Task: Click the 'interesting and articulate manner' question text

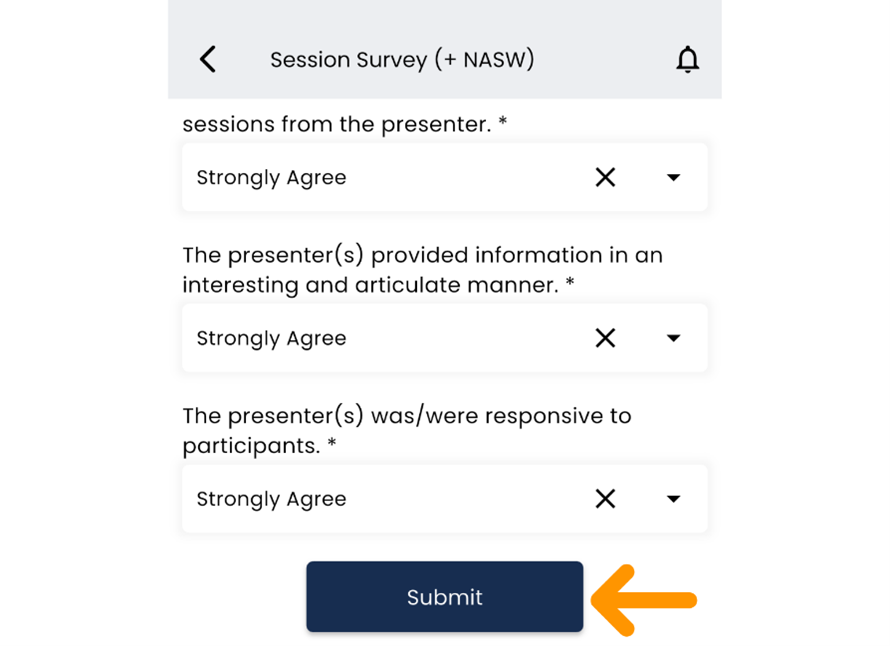Action: [x=422, y=270]
